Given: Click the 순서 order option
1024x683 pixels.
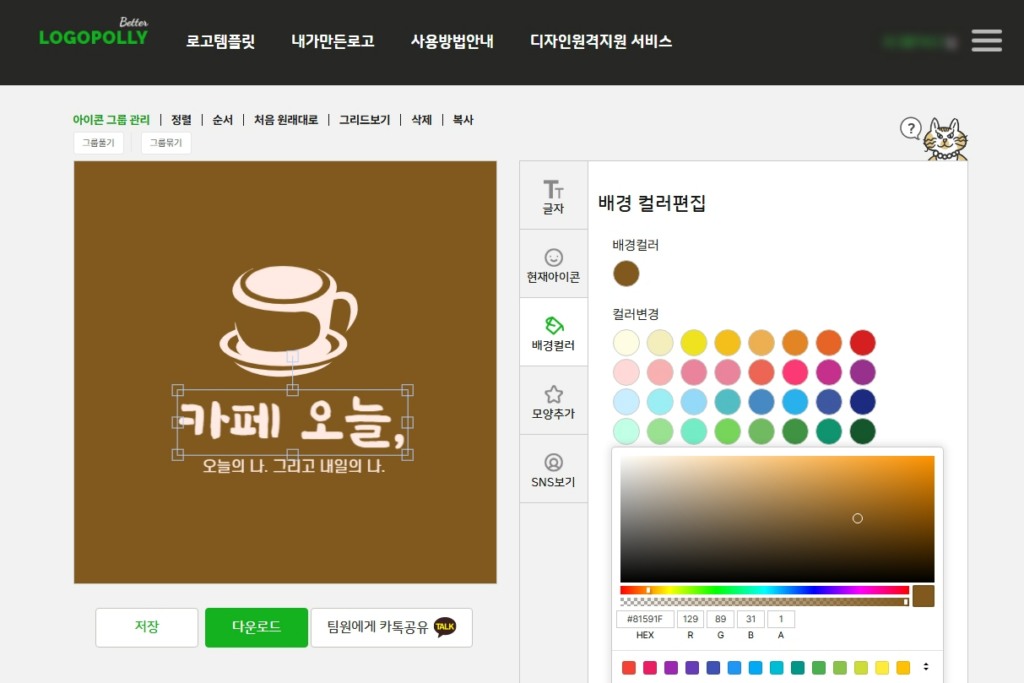Looking at the screenshot, I should [x=222, y=119].
